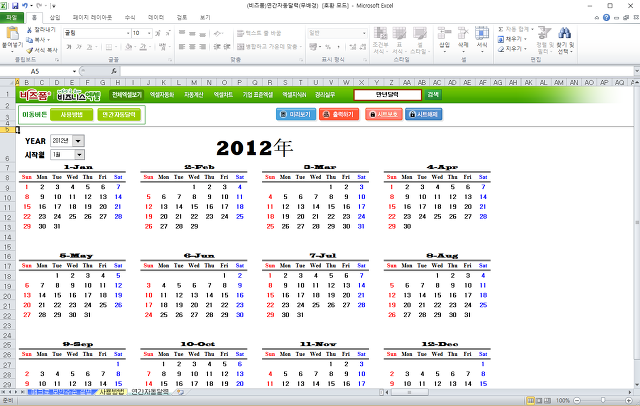
Task: Click the 만년달력 search input field
Action: tap(387, 95)
